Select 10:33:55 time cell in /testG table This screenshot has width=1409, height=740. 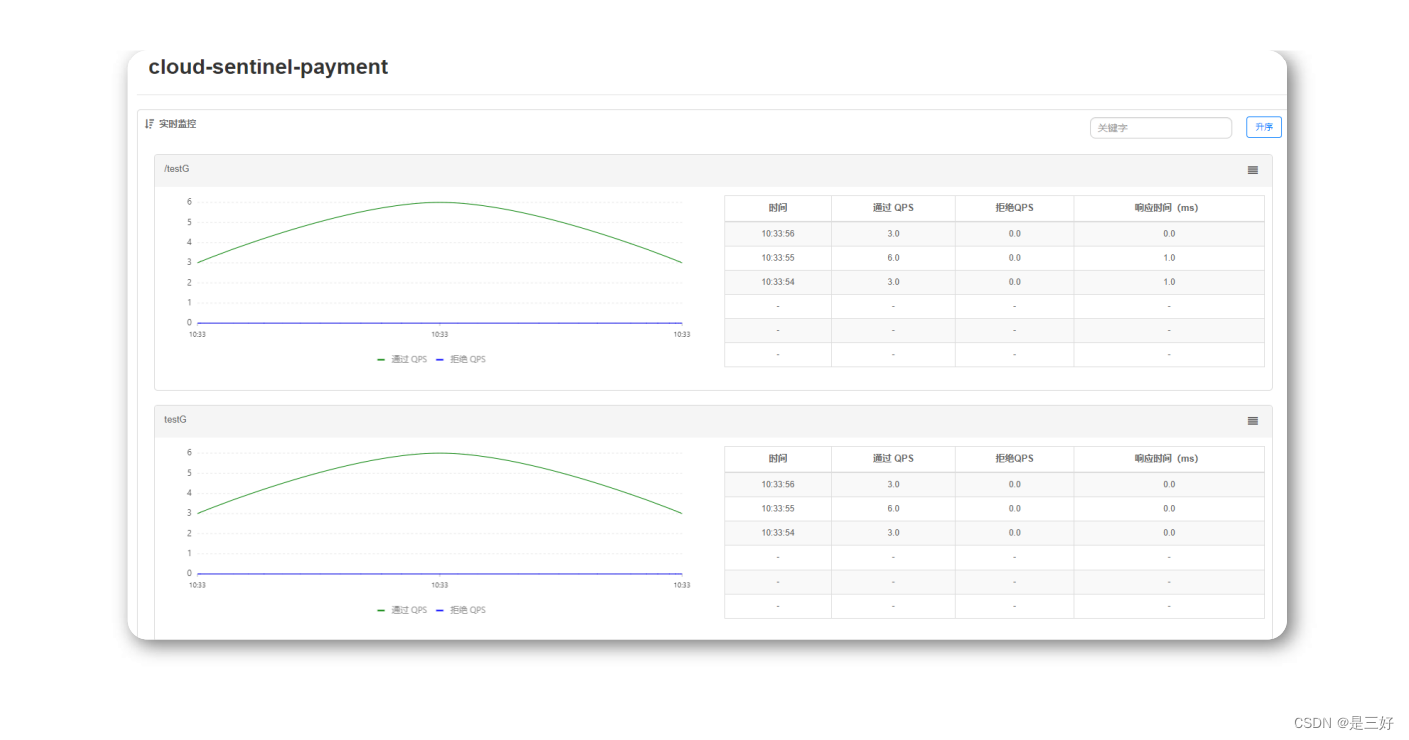coord(778,258)
